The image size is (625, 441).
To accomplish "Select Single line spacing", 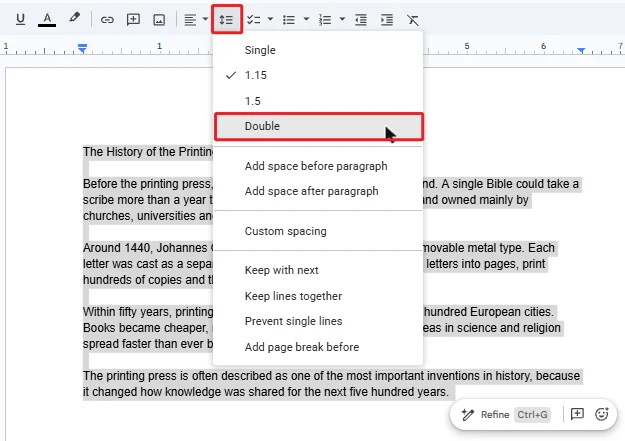I will tap(318, 50).
